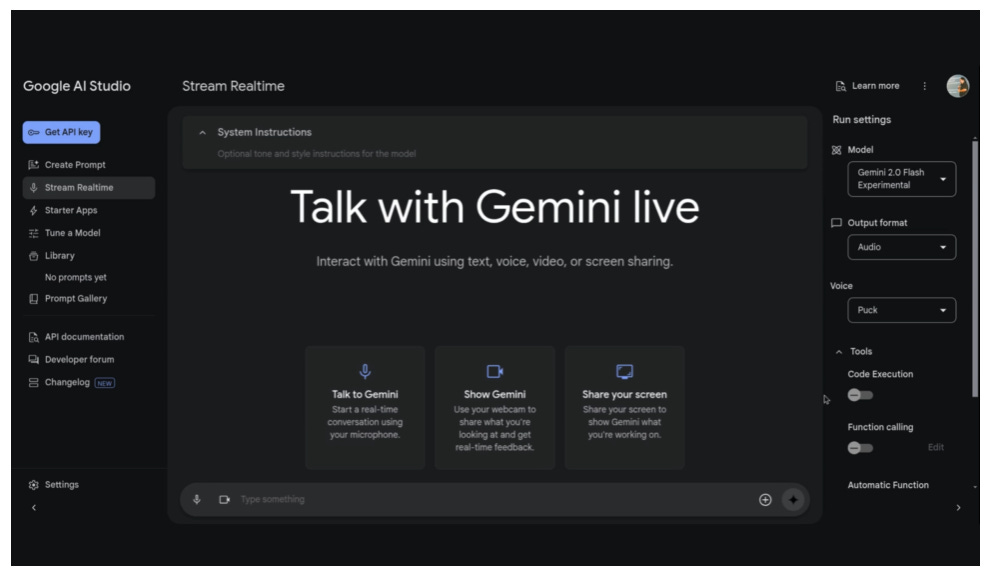Collapse the left sidebar with the chevron
Screen dimensions: 990x574
click(x=34, y=507)
